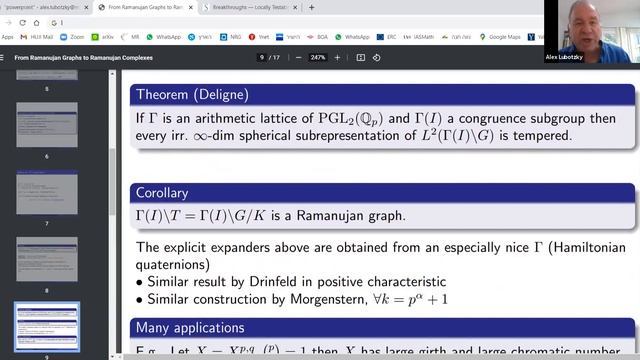This screenshot has width=640, height=360.
Task: Open the Zoom bookmark
Action: click(72, 37)
